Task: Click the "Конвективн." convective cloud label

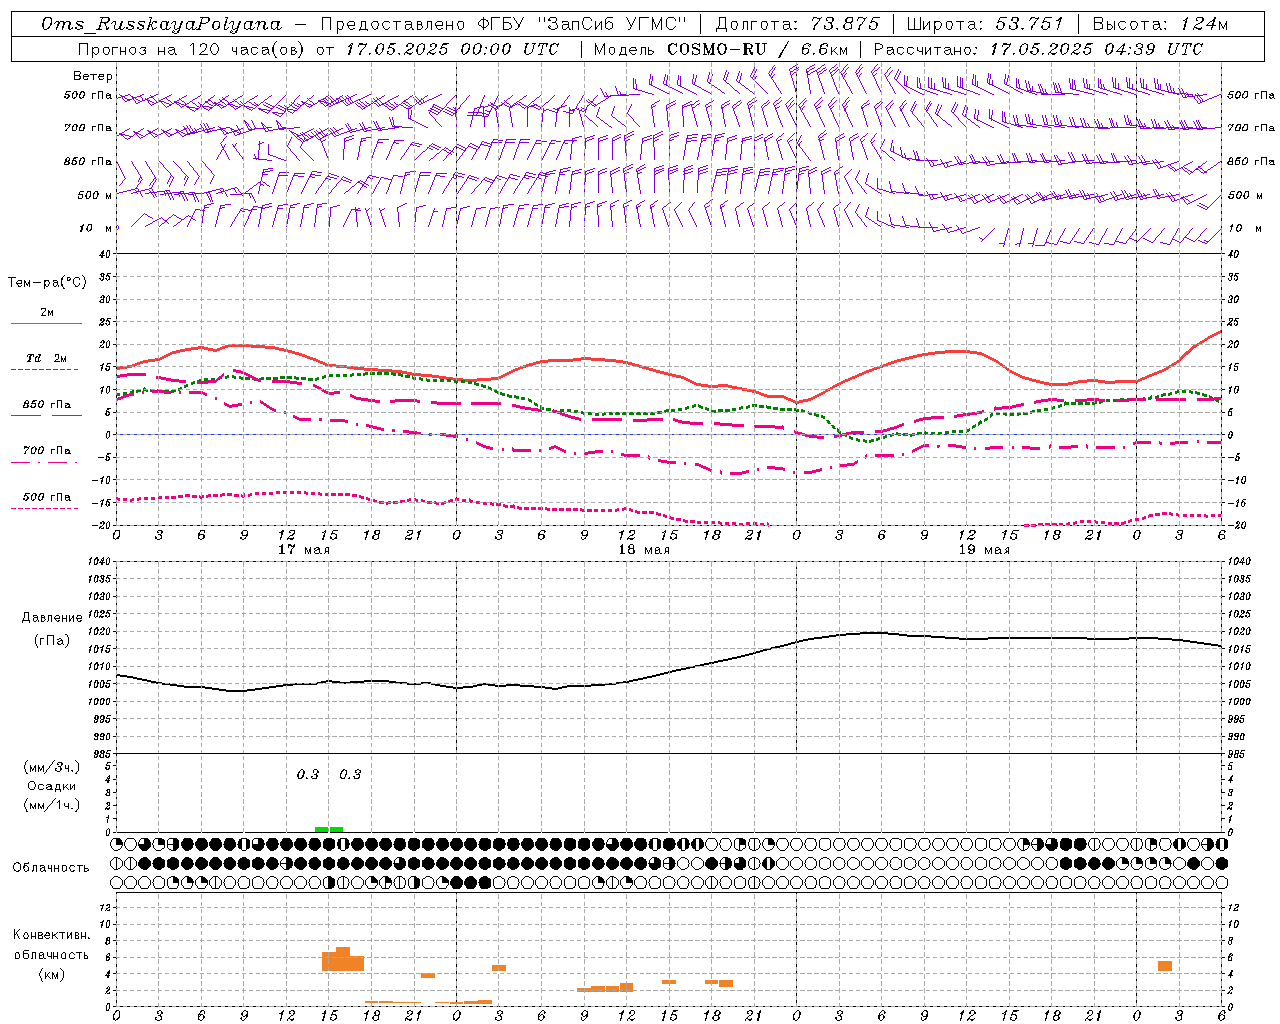Action: [x=51, y=935]
